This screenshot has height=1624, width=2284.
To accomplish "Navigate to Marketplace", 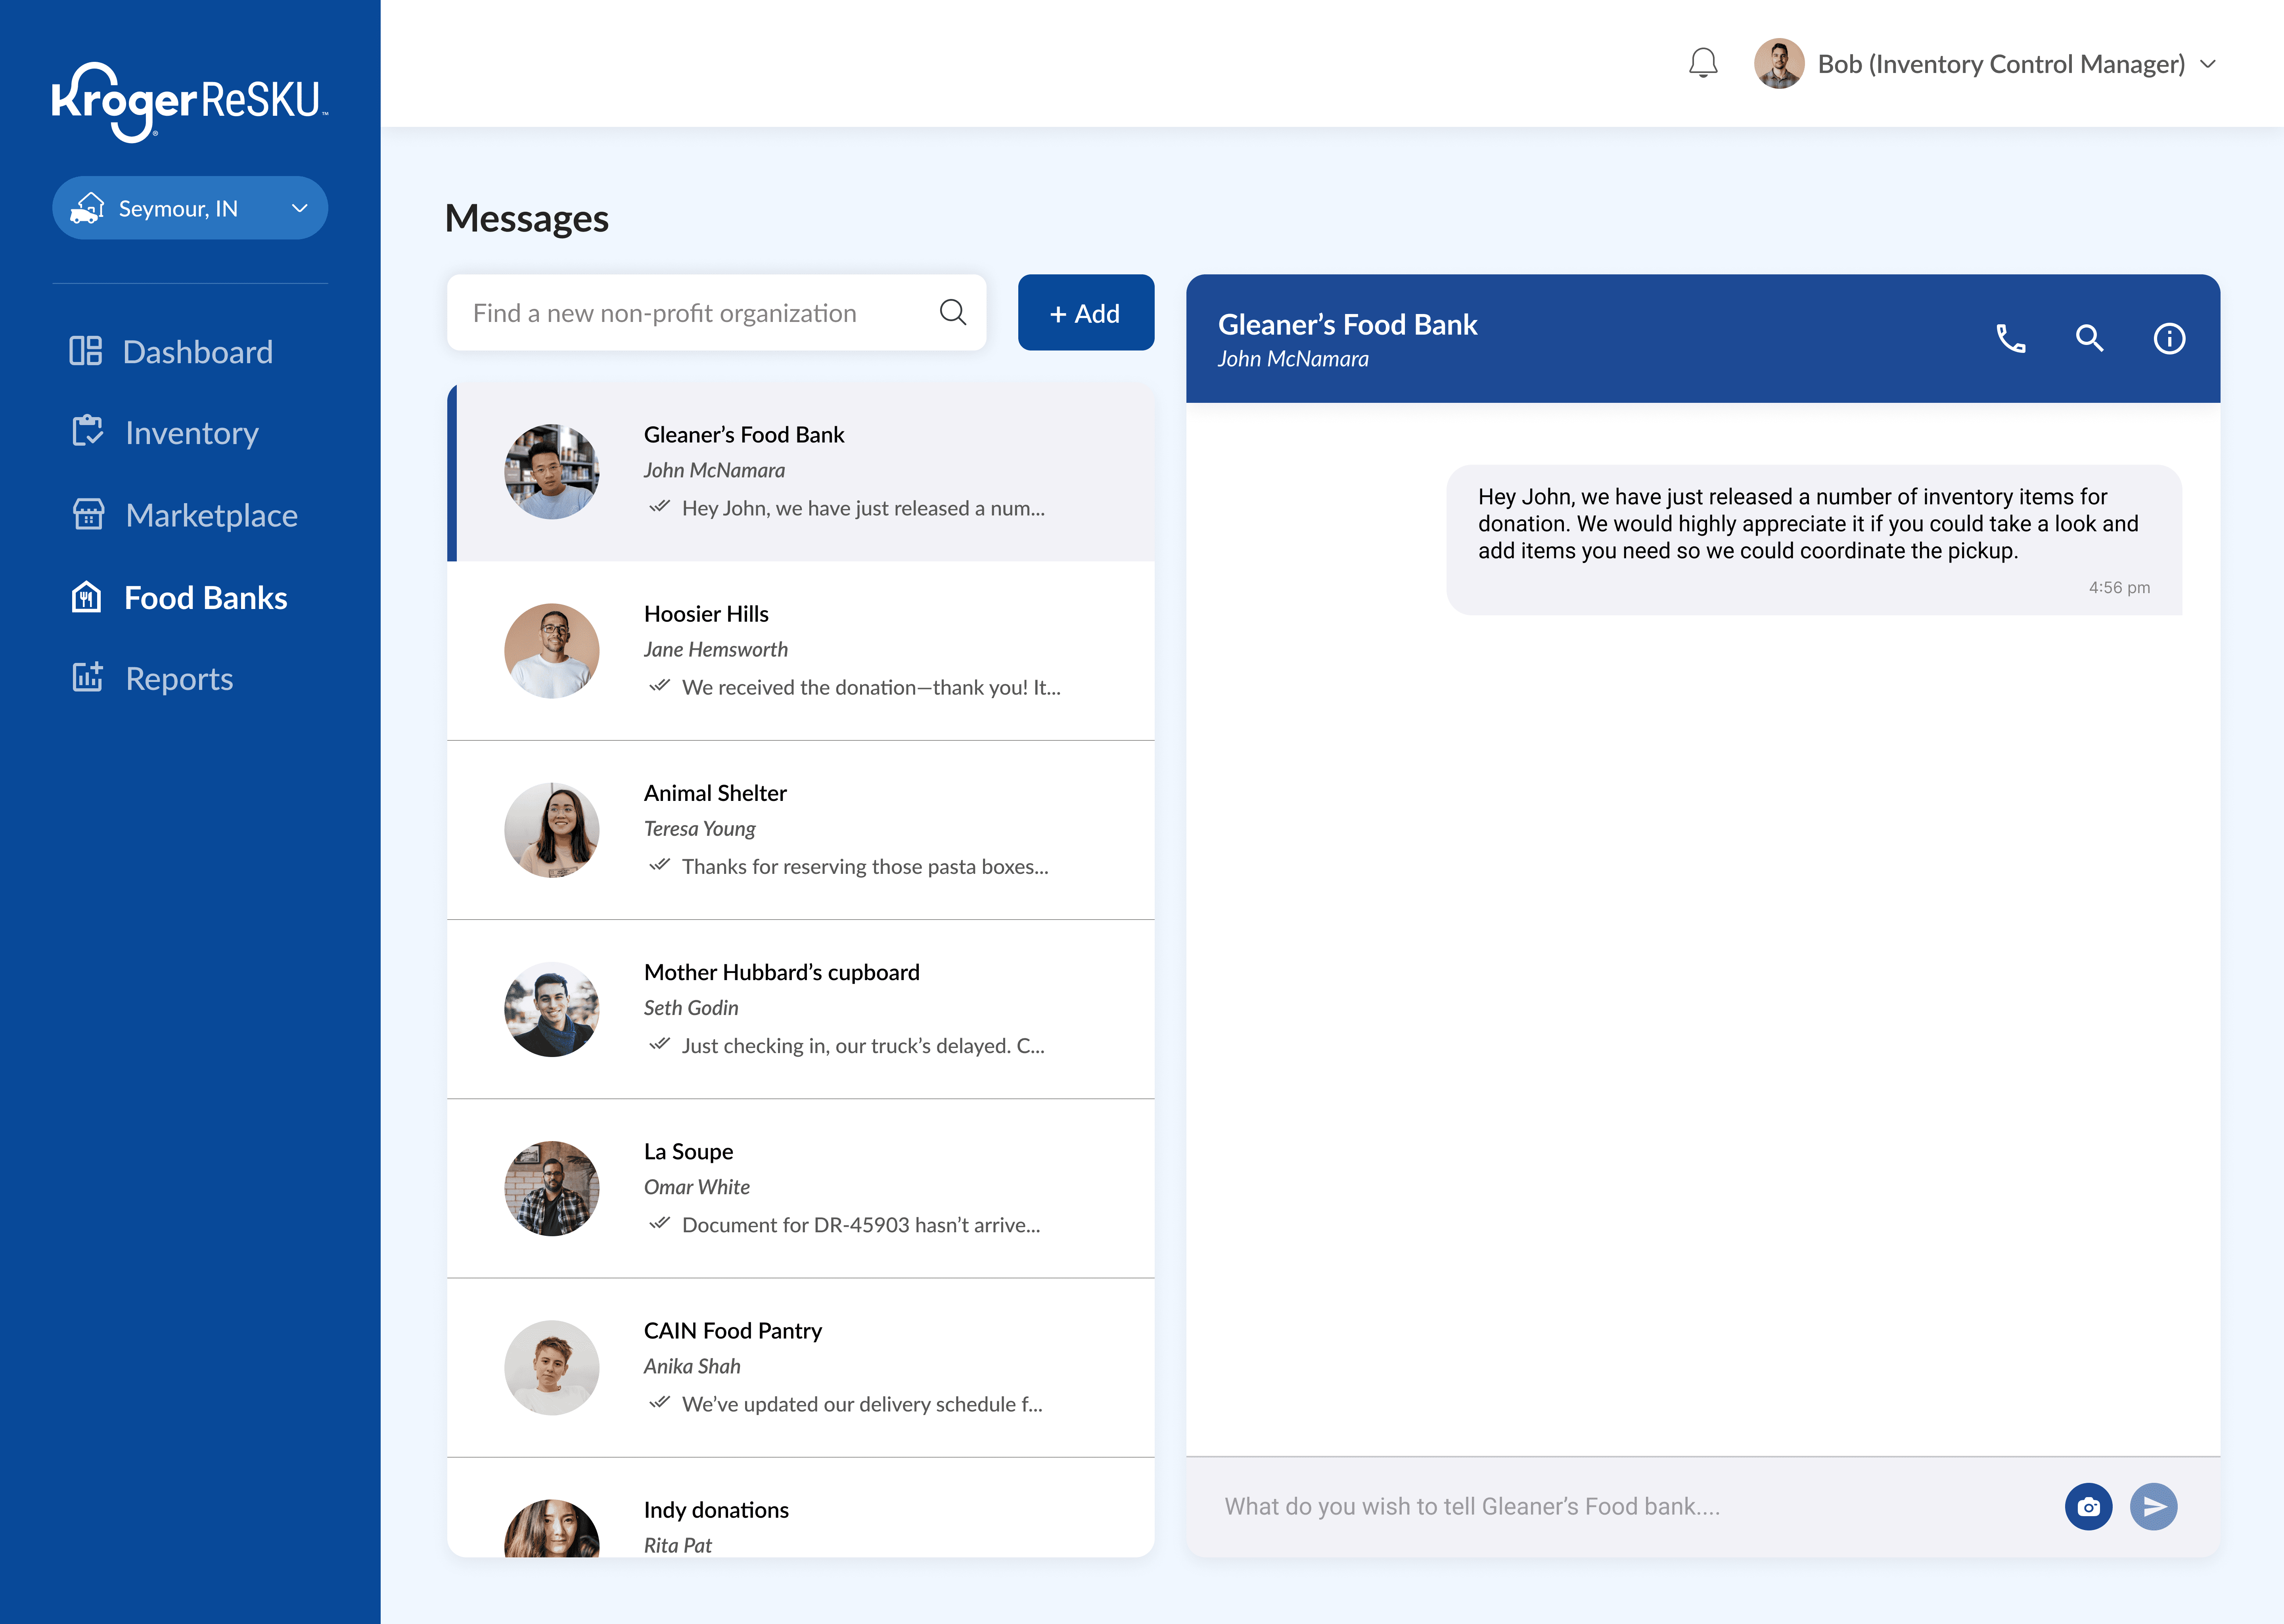I will point(211,515).
